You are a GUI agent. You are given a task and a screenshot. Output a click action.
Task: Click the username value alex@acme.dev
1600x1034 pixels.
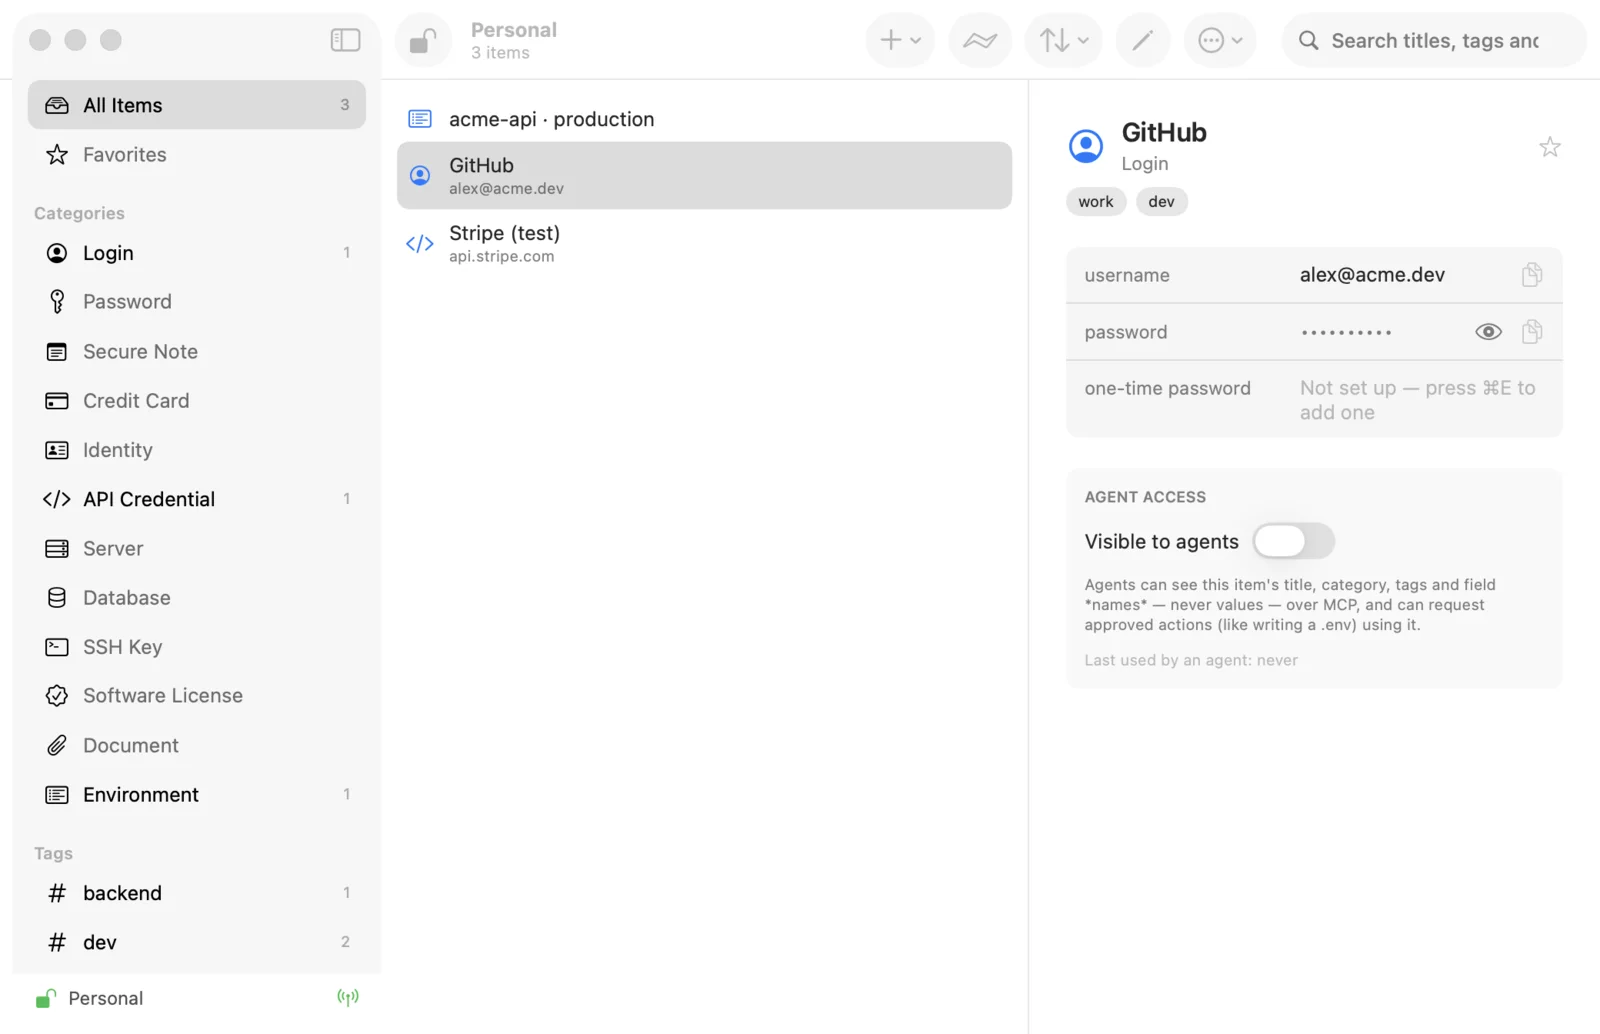coord(1372,275)
